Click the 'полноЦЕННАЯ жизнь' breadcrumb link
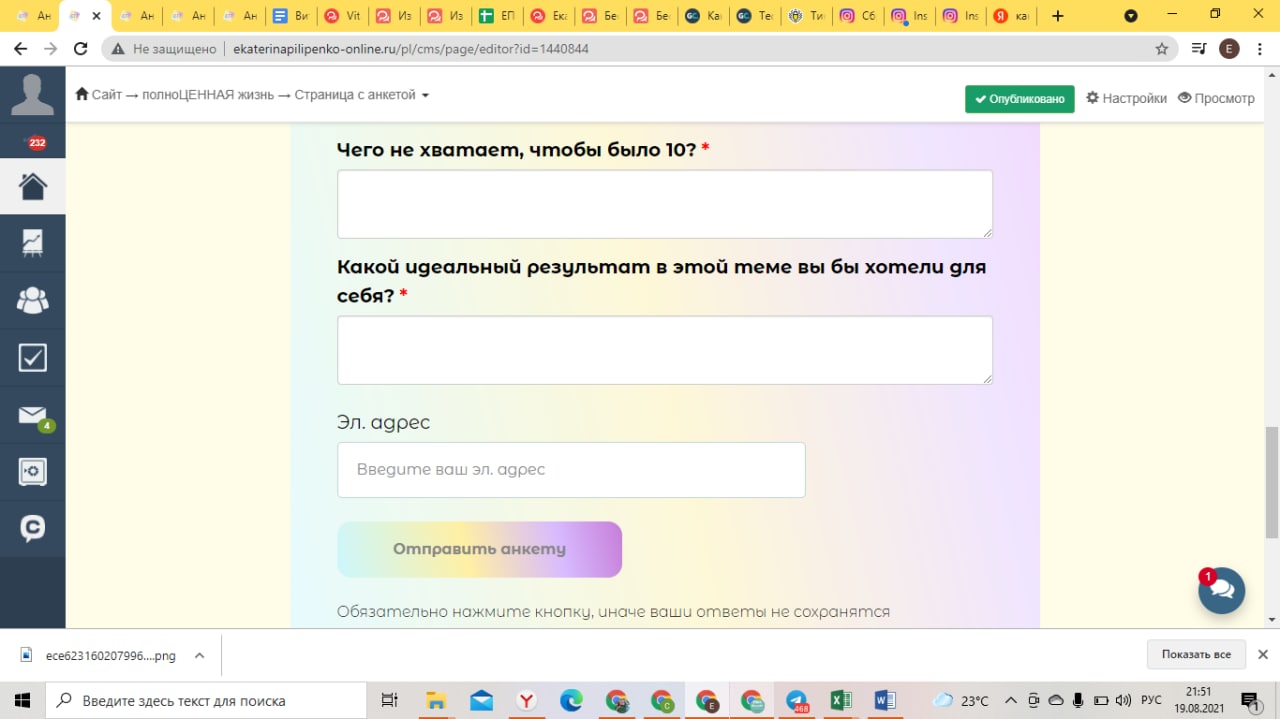 click(210, 95)
